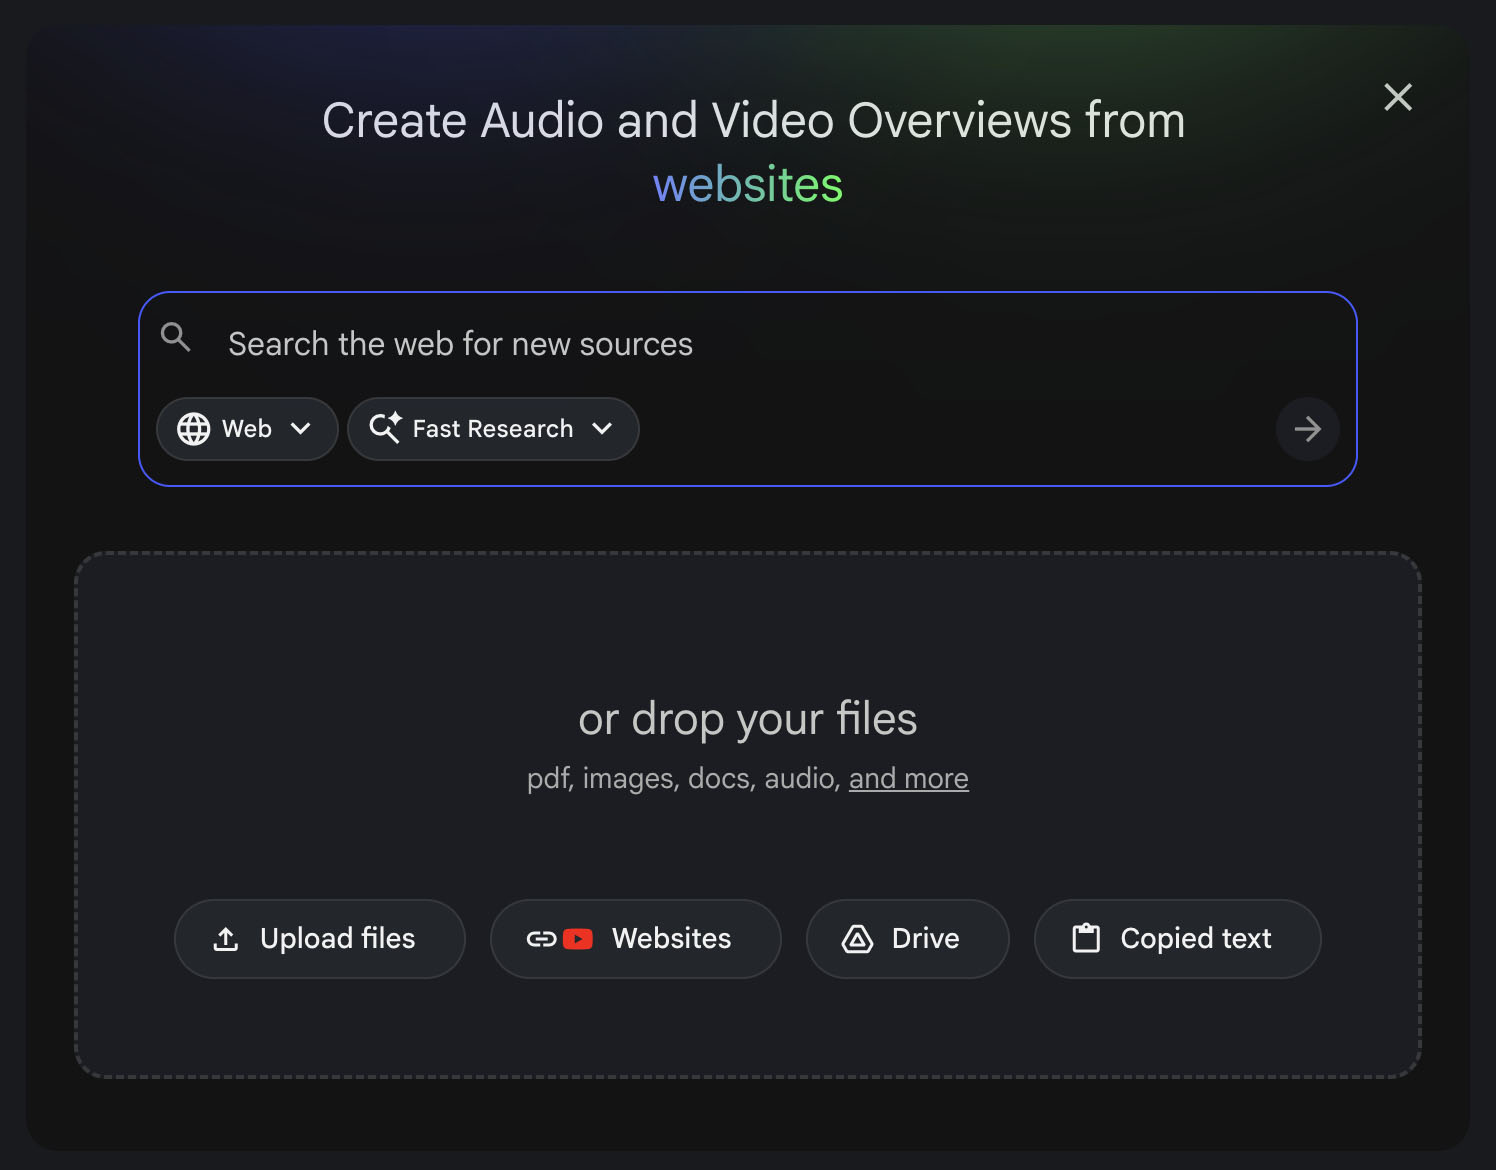
Task: Open the "and more" file types link
Action: tap(908, 778)
